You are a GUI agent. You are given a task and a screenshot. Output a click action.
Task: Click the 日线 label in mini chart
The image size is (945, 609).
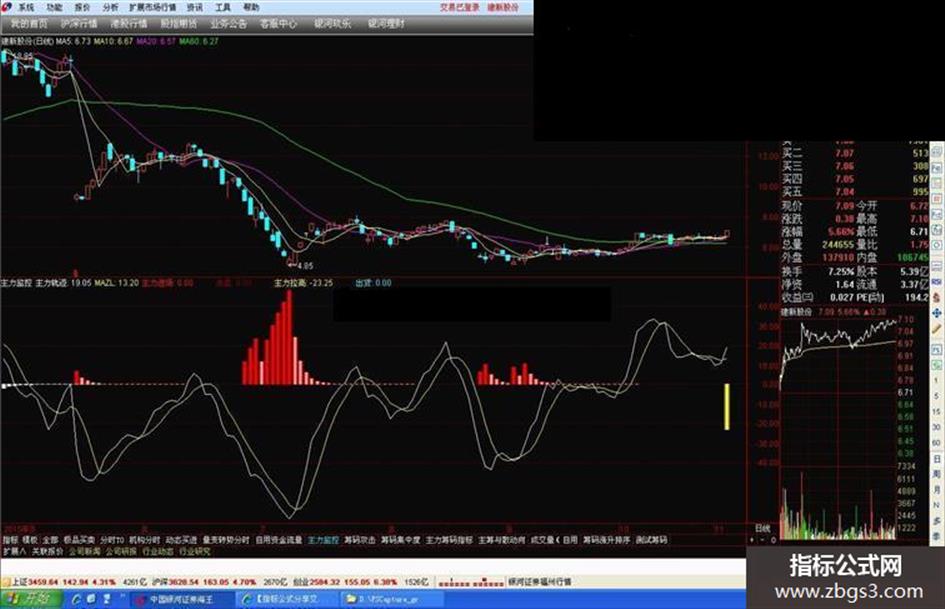click(763, 528)
